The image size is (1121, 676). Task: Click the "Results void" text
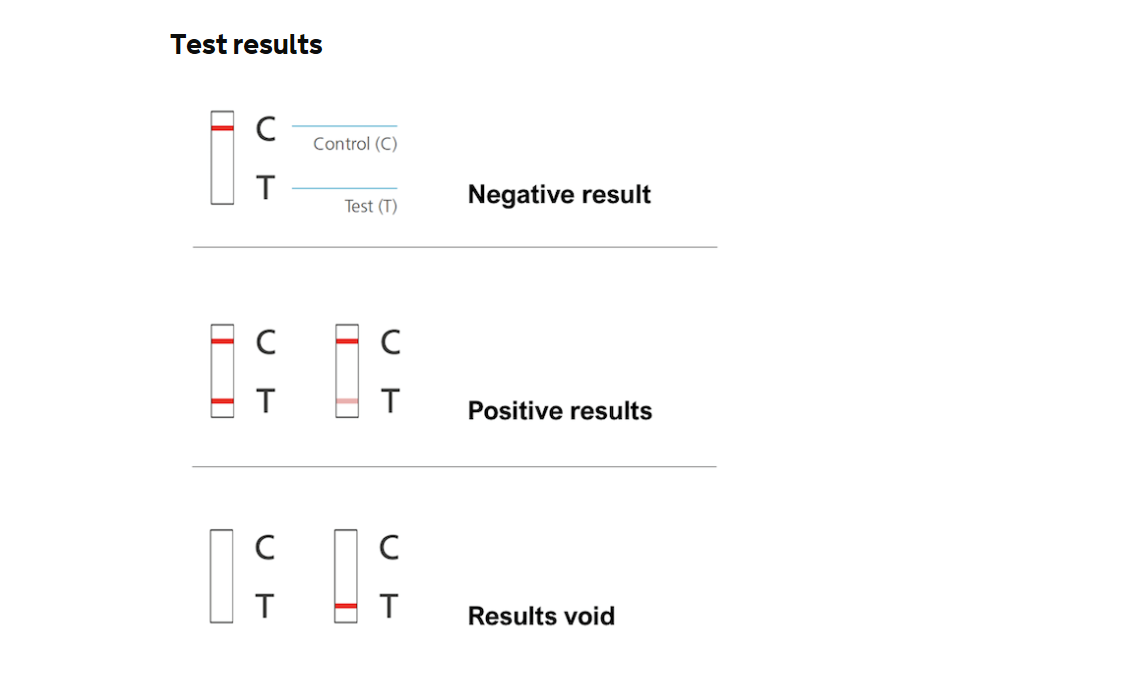(x=541, y=616)
